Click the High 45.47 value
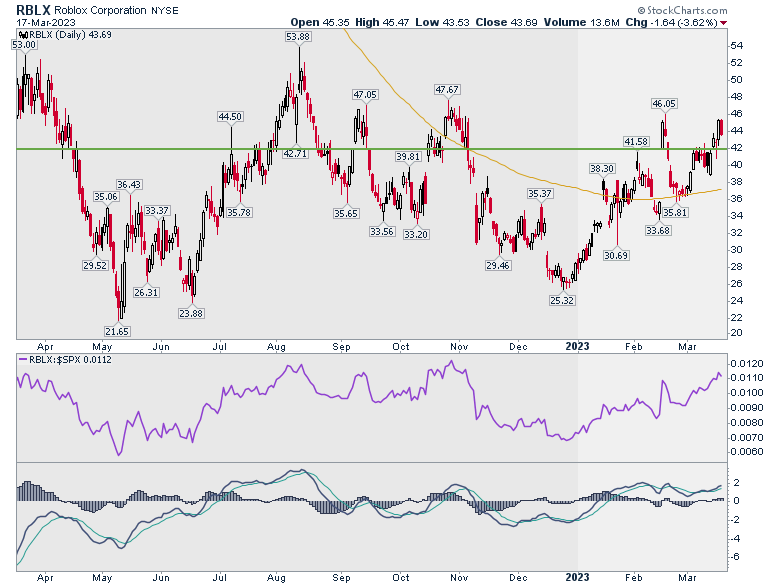Viewport: 780px width, 586px height. click(x=382, y=22)
